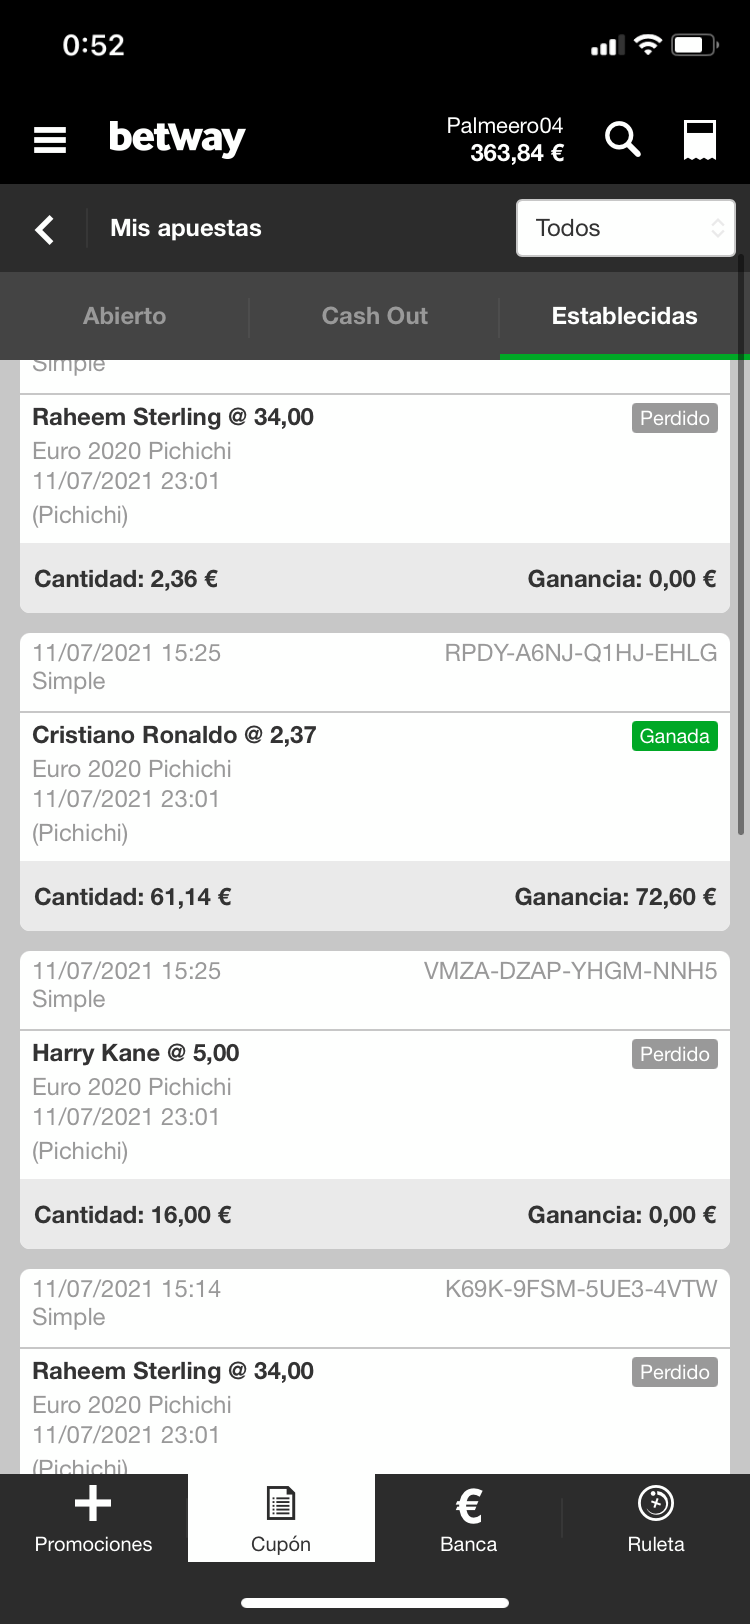Go back using the left chevron arrow
The image size is (750, 1624).
click(x=45, y=229)
